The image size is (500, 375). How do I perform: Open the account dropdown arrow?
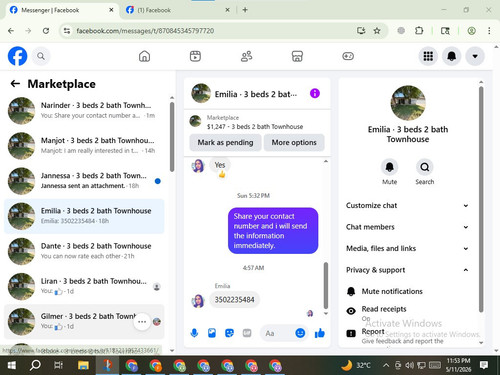click(x=475, y=56)
